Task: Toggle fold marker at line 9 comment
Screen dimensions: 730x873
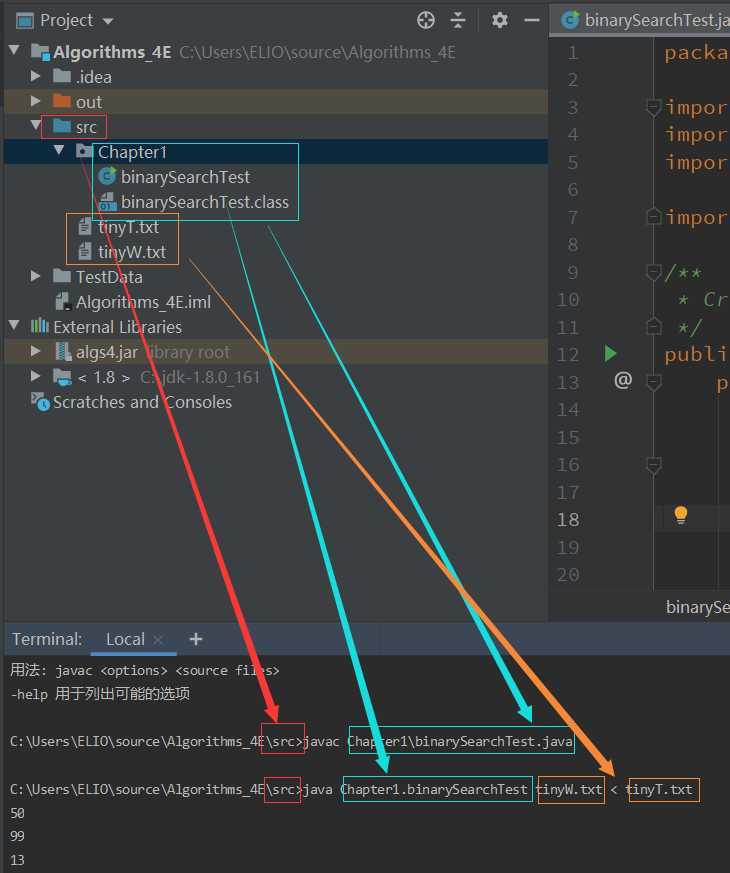Action: coord(654,272)
